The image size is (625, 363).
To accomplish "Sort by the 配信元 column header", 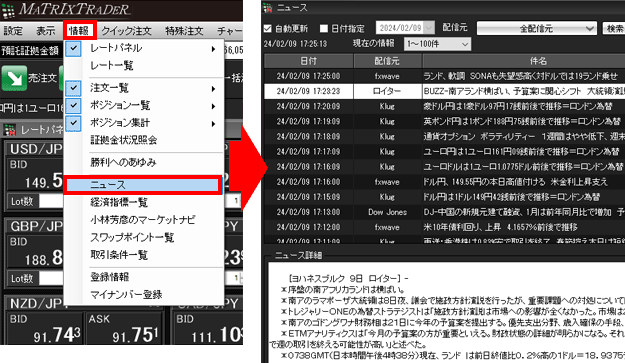I will 387,61.
